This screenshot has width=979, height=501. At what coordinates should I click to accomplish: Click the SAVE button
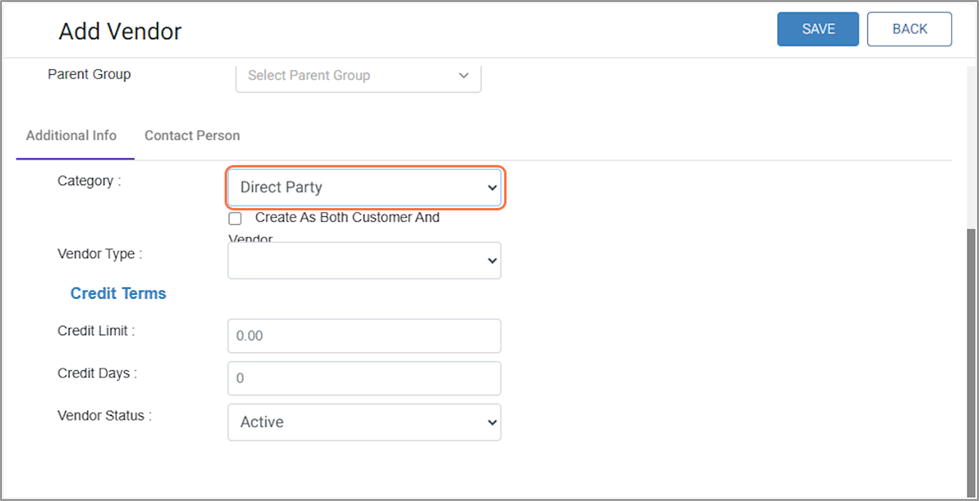pos(817,29)
